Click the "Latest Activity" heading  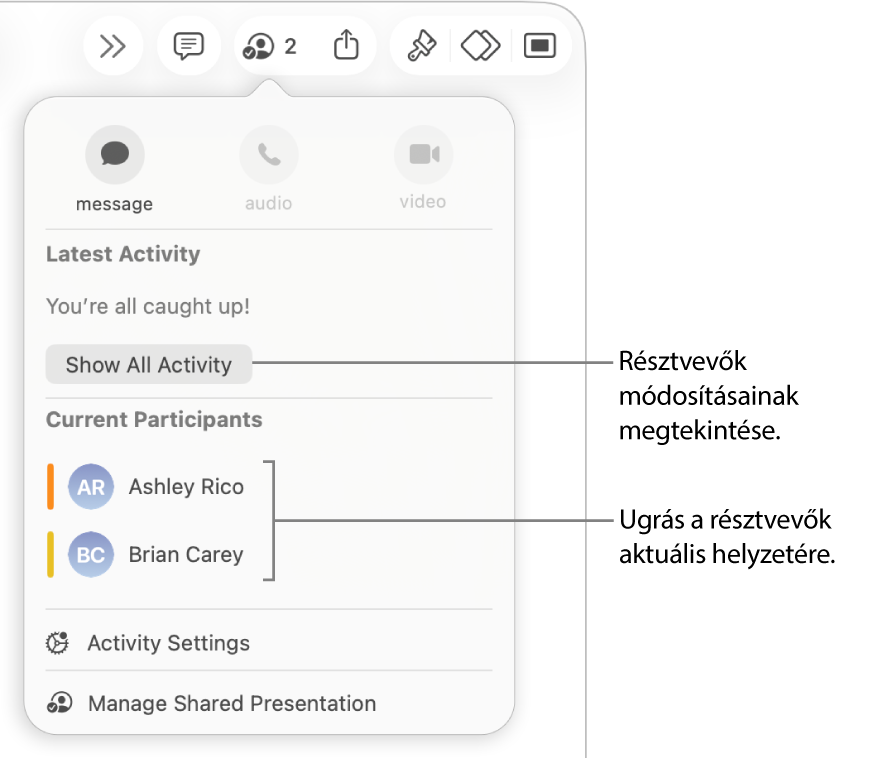[123, 254]
